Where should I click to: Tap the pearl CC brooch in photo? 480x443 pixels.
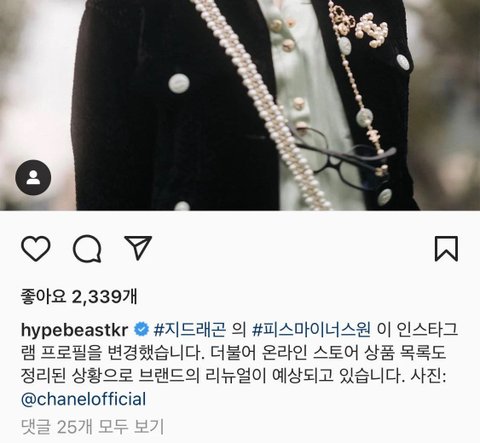(x=372, y=29)
